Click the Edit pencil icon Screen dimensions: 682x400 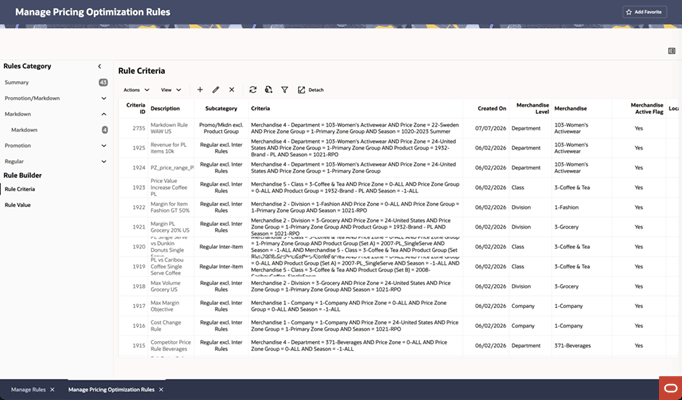click(216, 90)
